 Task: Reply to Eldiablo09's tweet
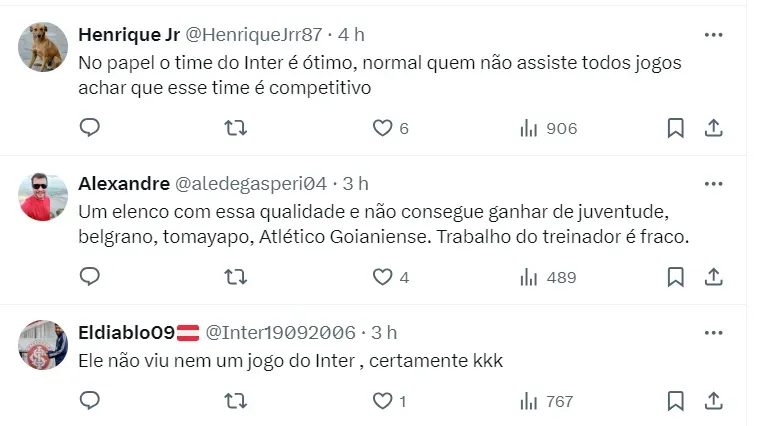point(89,401)
